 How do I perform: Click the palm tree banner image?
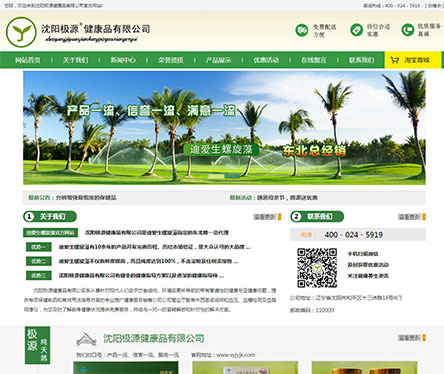coord(224,128)
